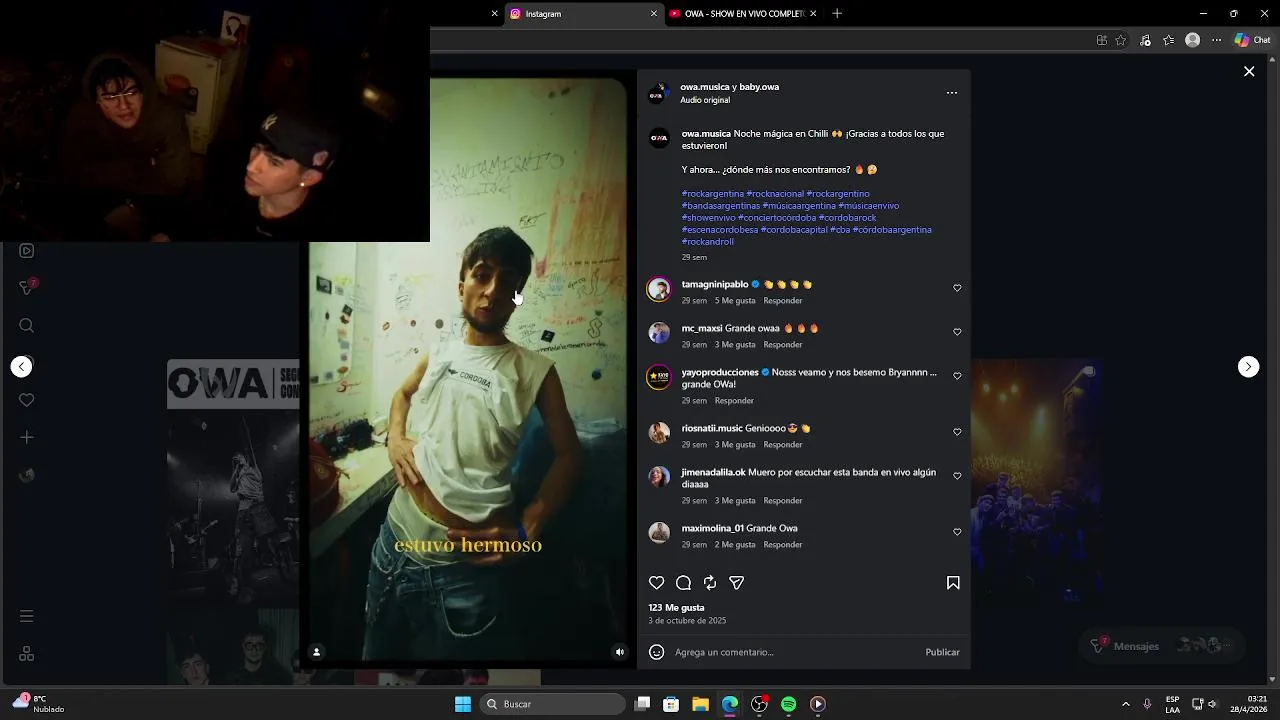Click the taskbar Buscar search box
Screen dimensions: 1280x720
pos(555,704)
